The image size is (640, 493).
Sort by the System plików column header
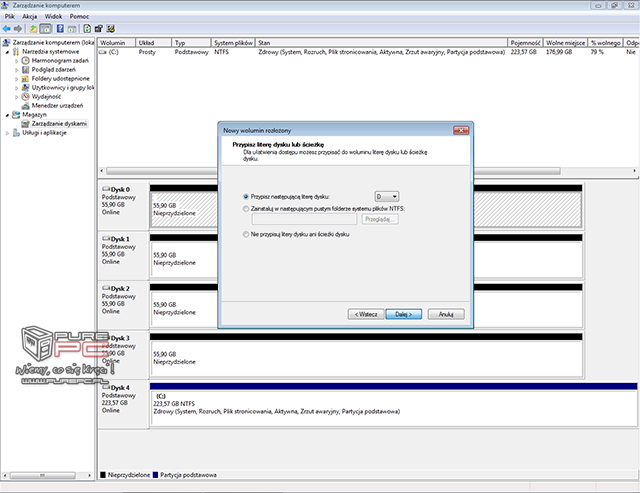233,42
